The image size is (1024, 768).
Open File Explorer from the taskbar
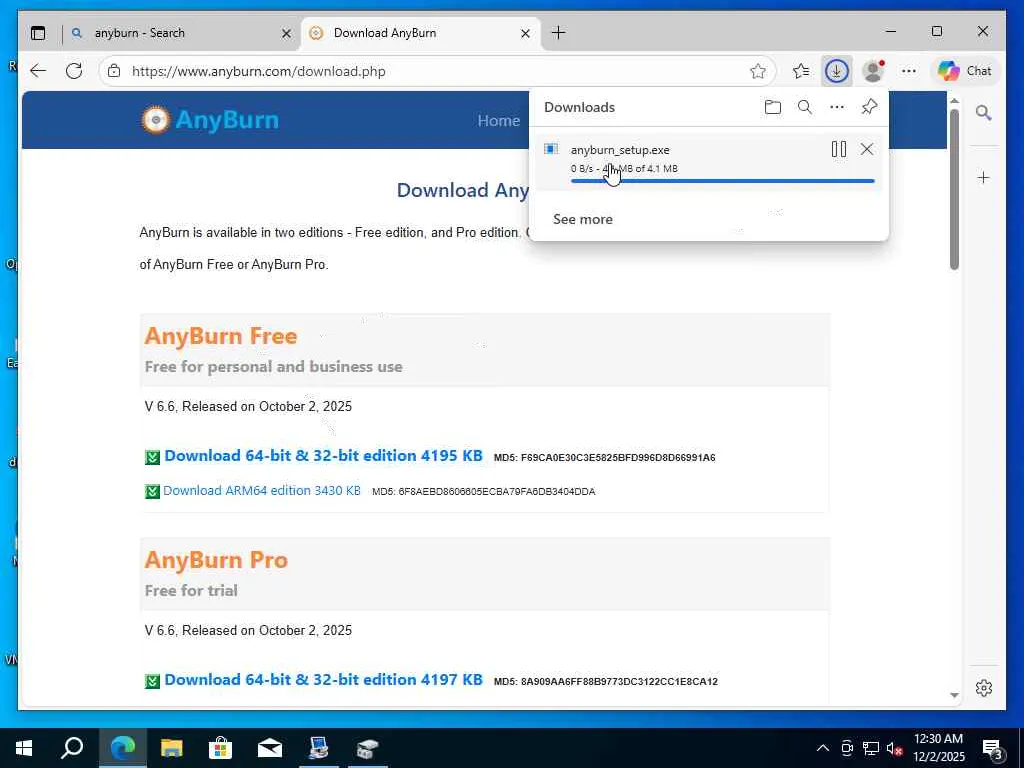[172, 748]
